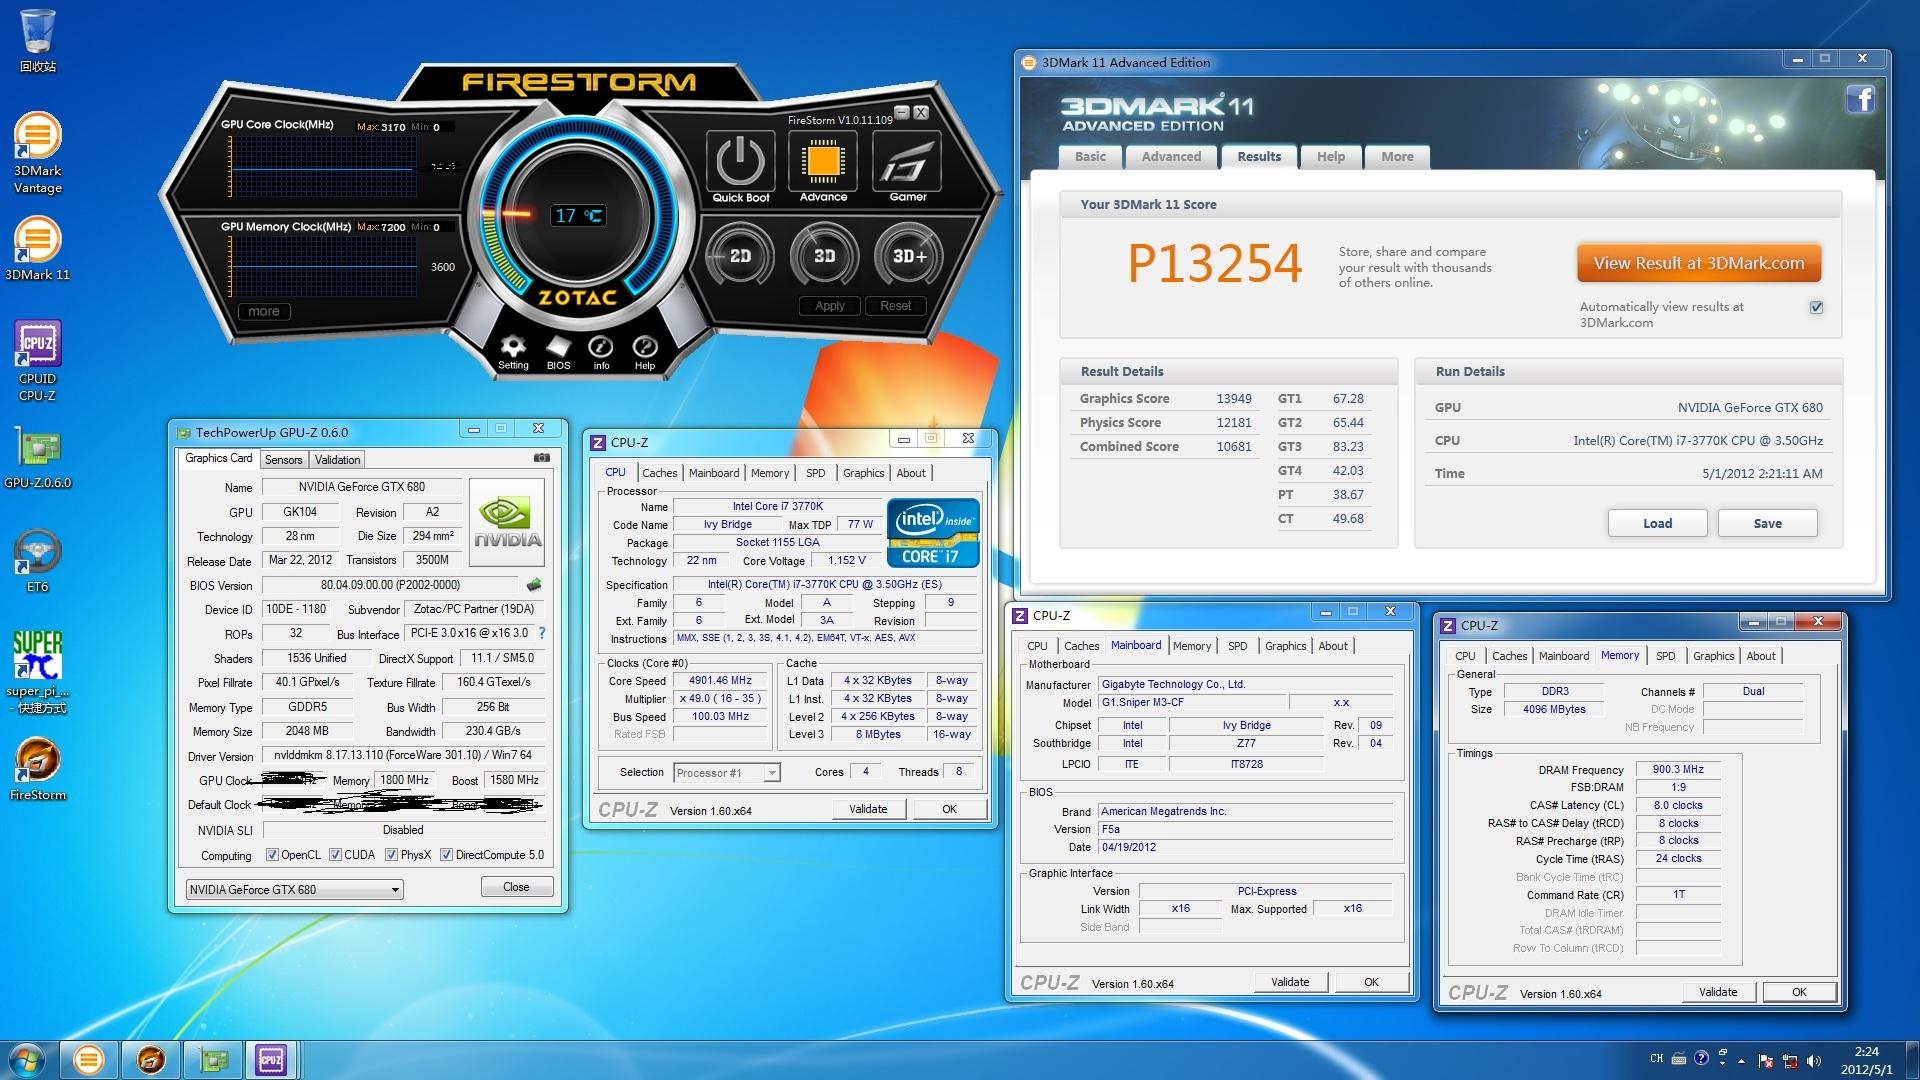Open Processor #1 selection dropdown in CPU-Z
This screenshot has height=1080, width=1920.
pyautogui.click(x=726, y=773)
